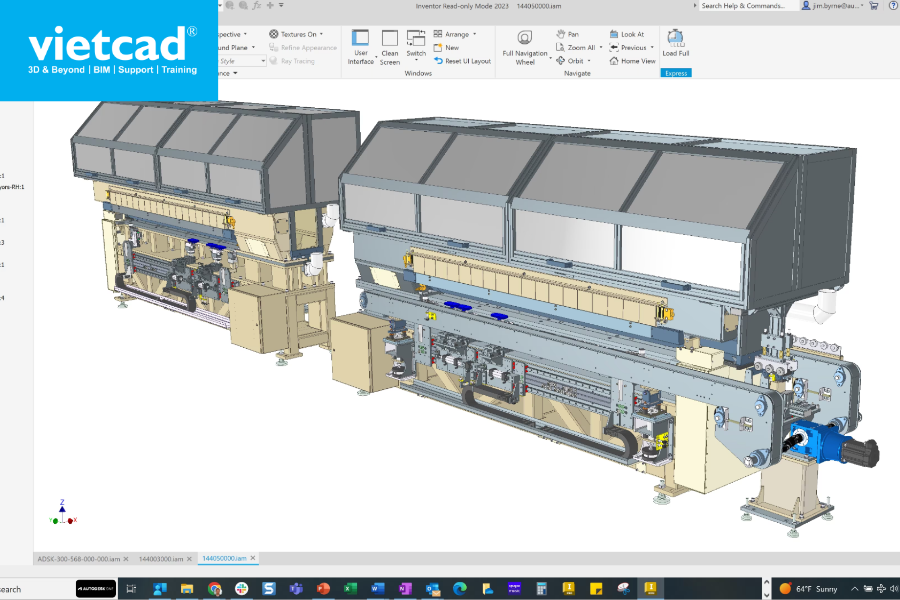Screen dimensions: 900x600
Task: Open the Autodesk shopping cart icon
Action: (874, 6)
